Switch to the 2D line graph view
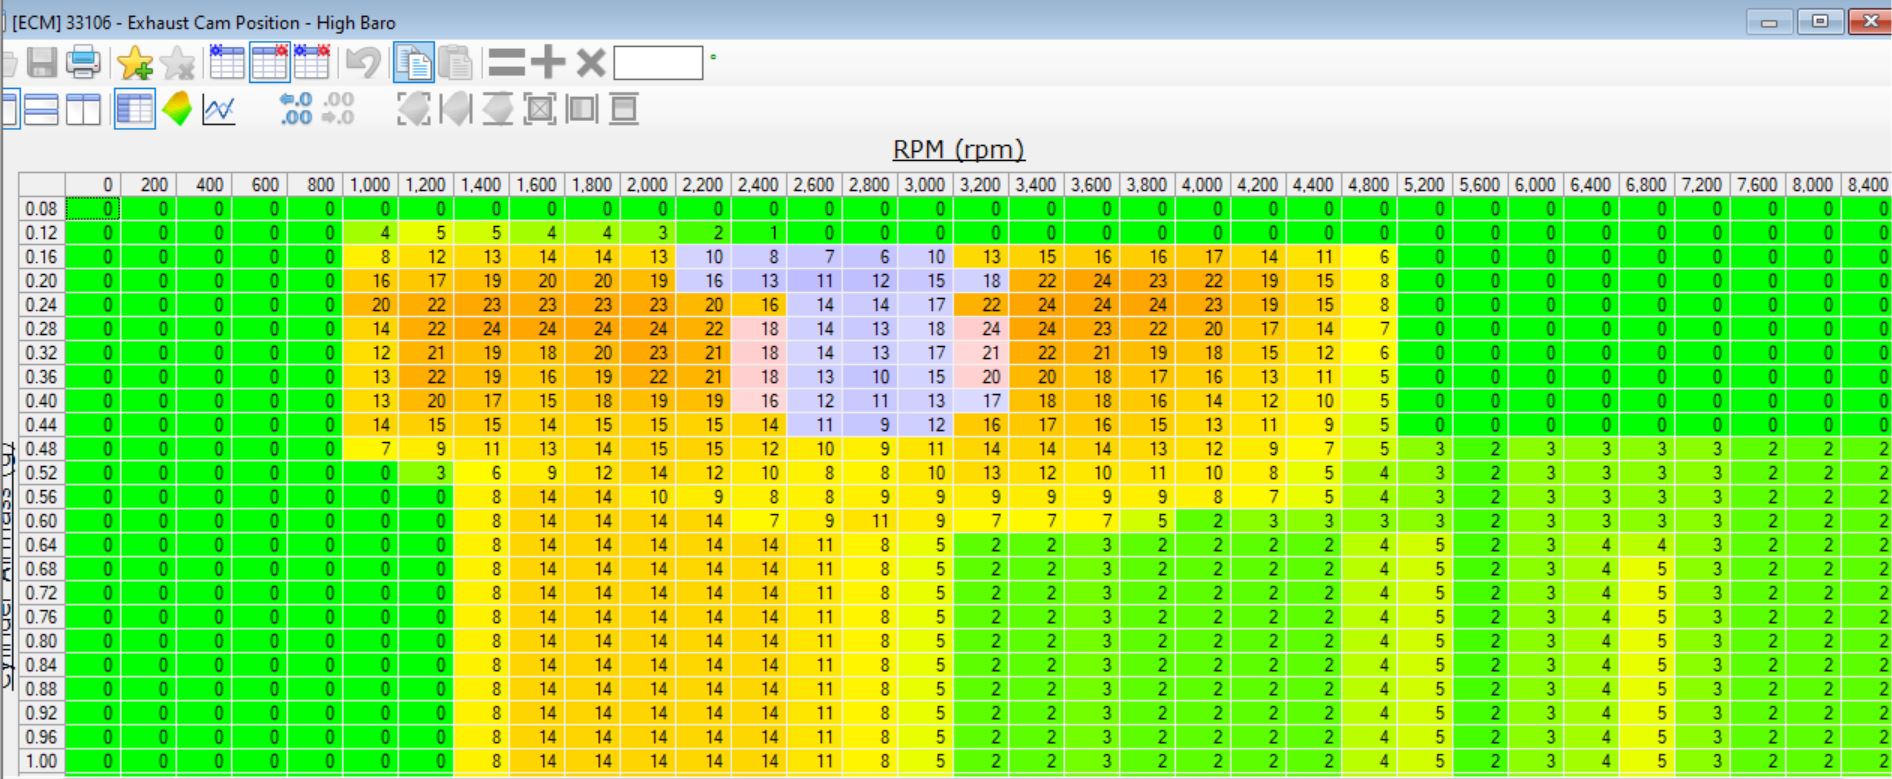Viewport: 1892px width, 779px height. (x=218, y=109)
